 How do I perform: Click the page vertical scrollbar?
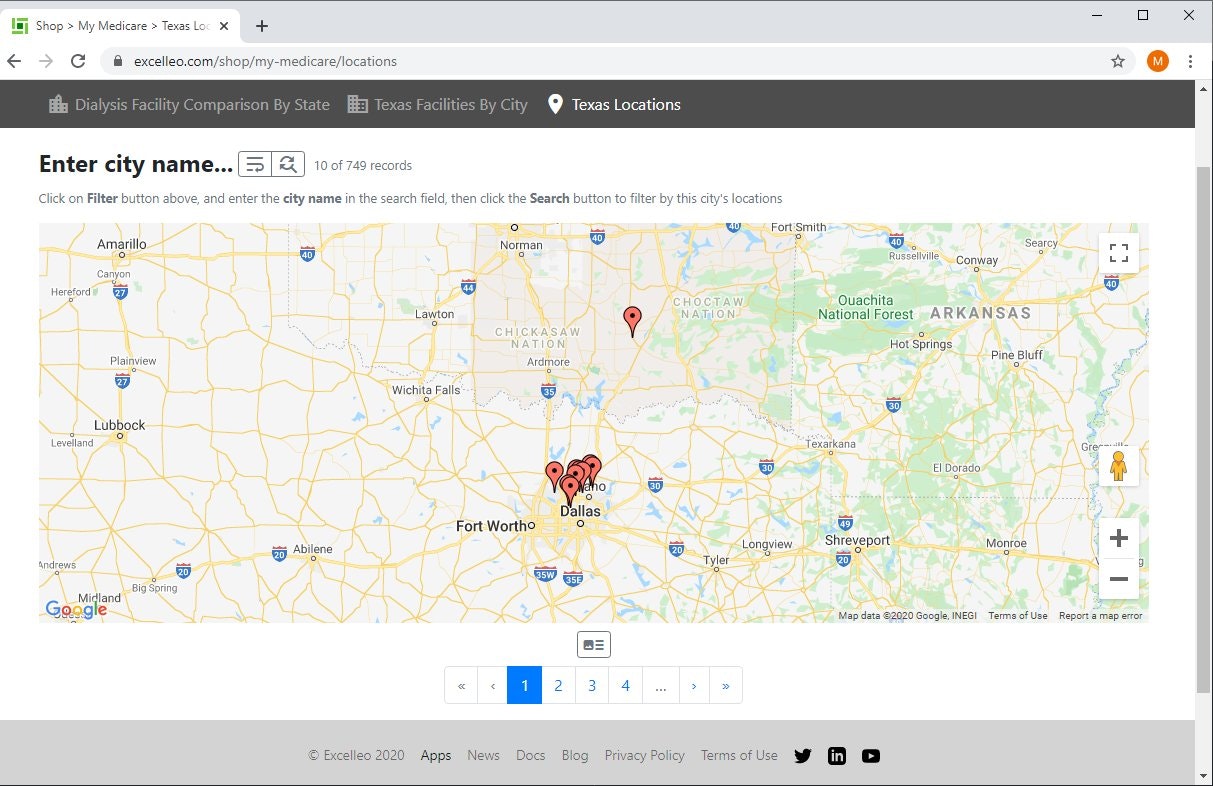1204,430
